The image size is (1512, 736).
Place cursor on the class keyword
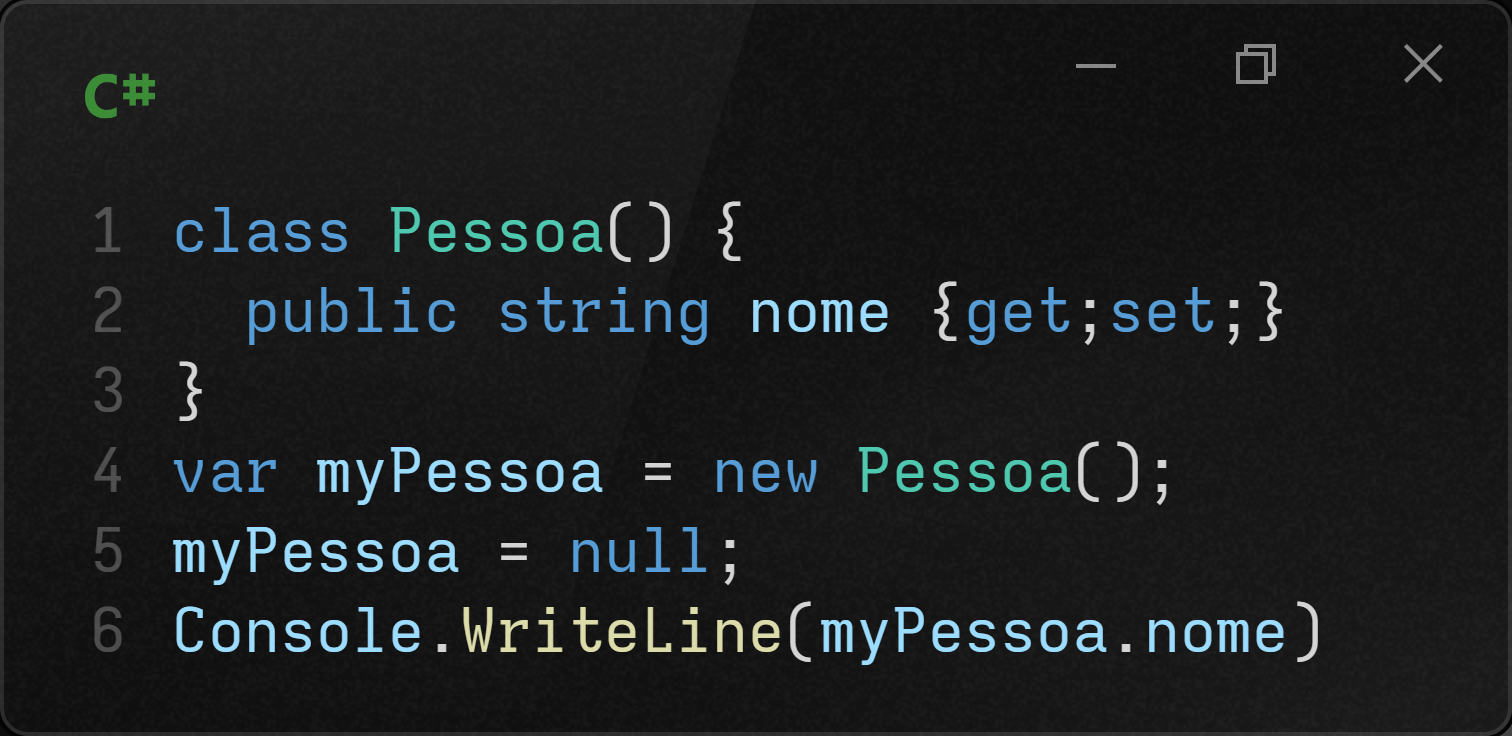(x=262, y=232)
